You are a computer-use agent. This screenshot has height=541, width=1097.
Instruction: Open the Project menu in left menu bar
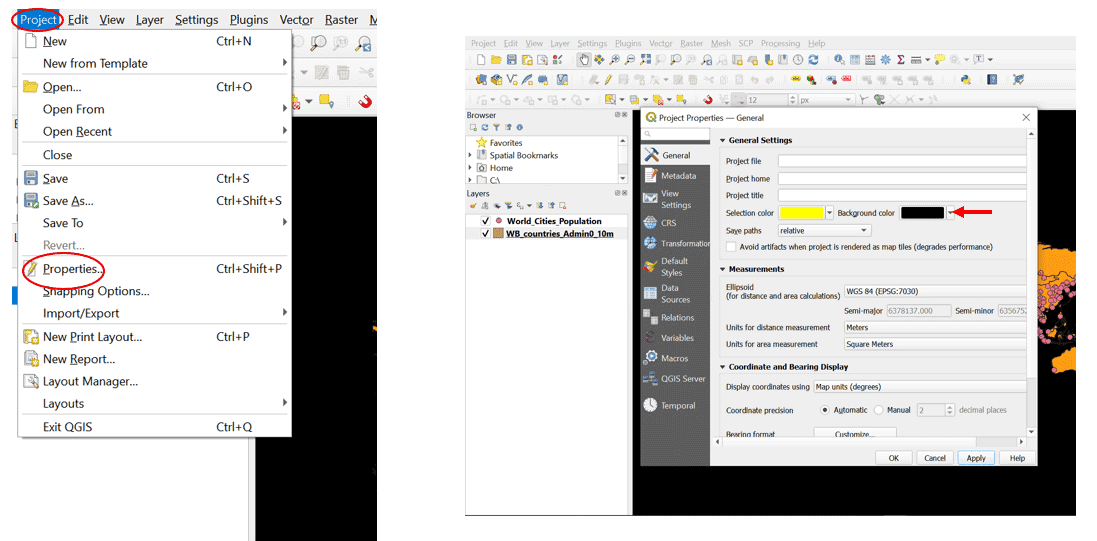[x=38, y=20]
